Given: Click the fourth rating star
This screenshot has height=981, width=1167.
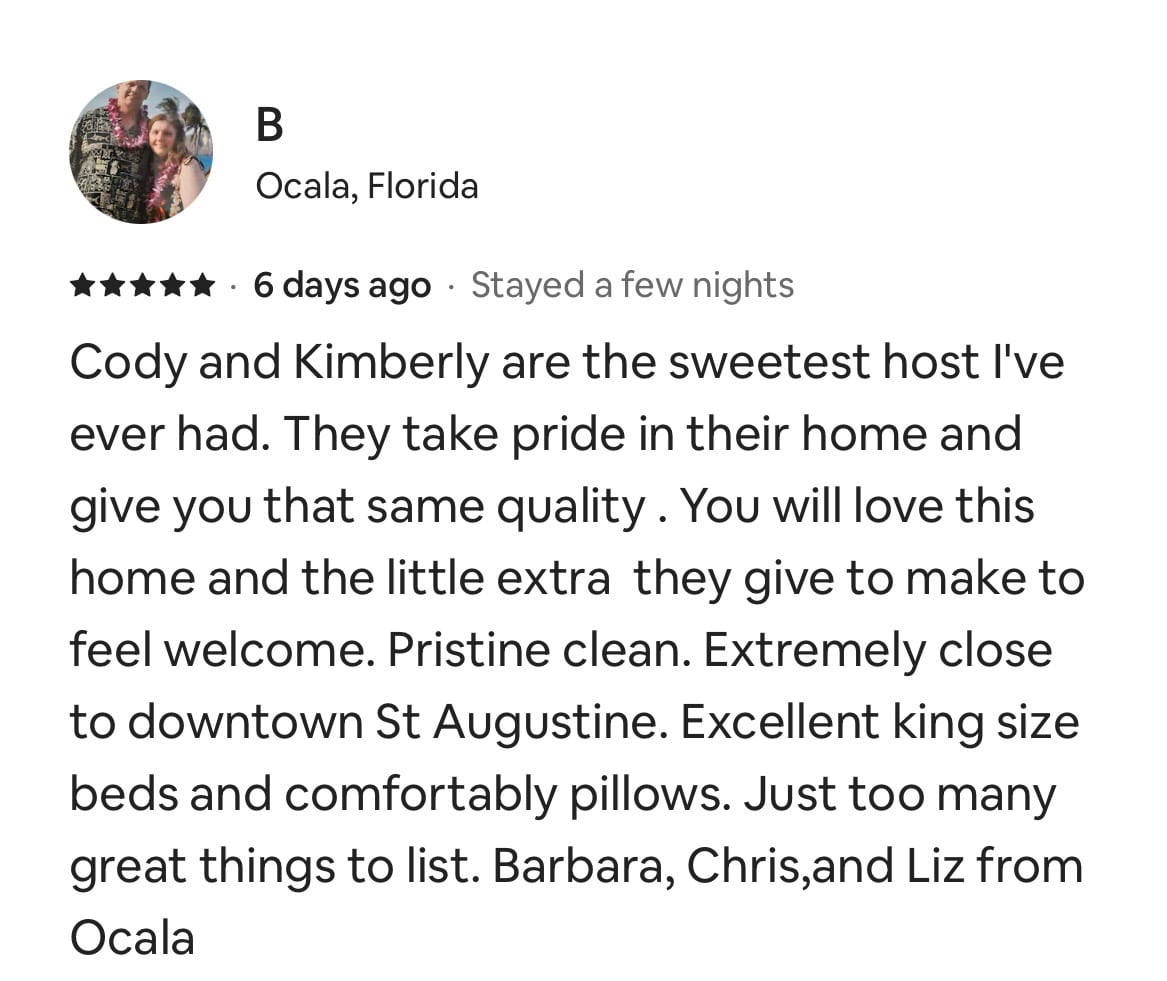Looking at the screenshot, I should (x=172, y=285).
